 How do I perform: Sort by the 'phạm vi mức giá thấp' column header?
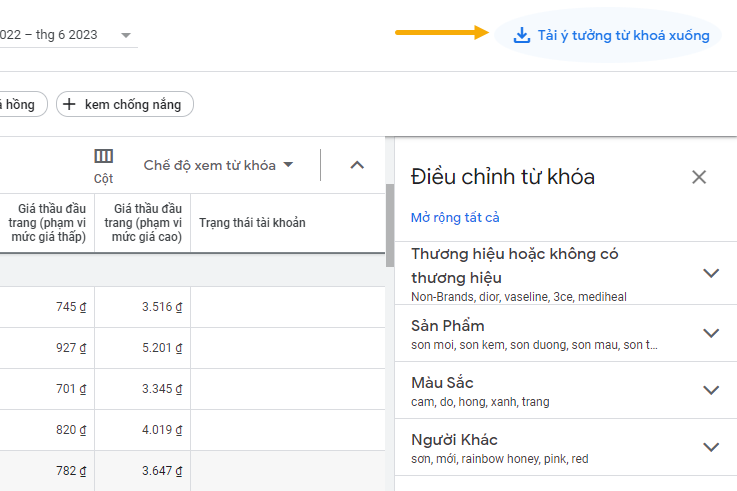coord(51,223)
